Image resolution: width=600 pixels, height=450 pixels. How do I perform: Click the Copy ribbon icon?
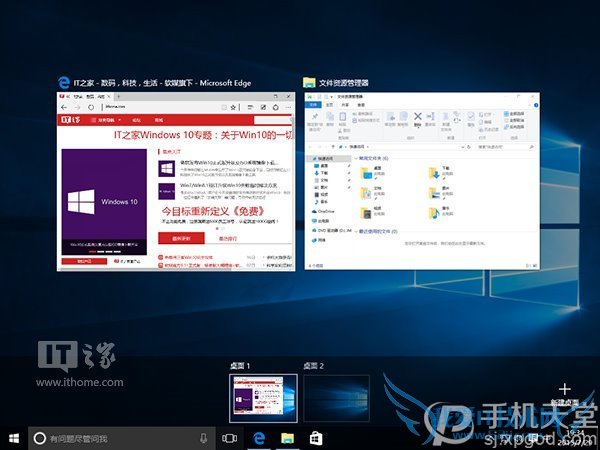pyautogui.click(x=330, y=119)
